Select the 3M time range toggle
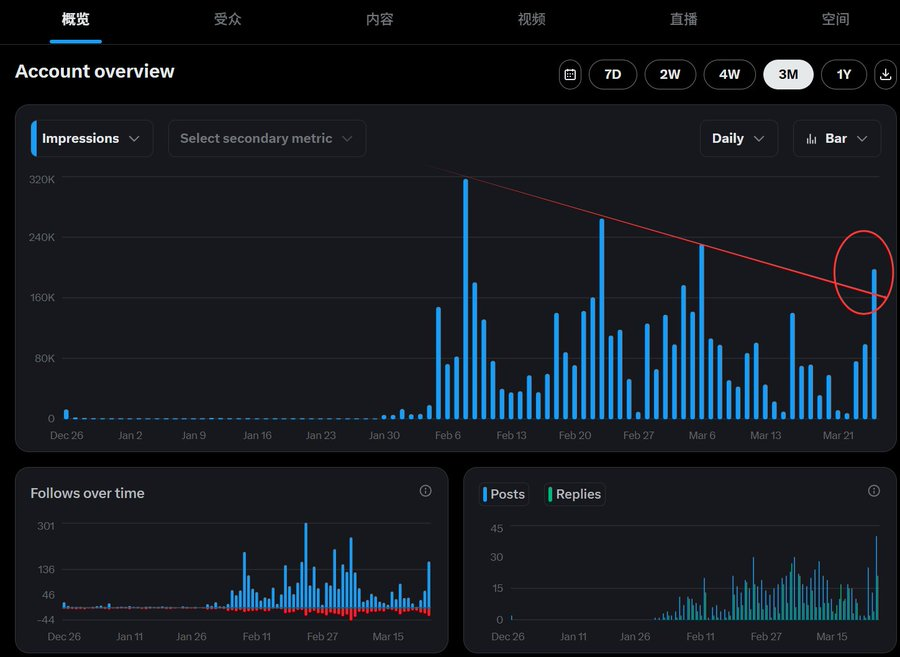The width and height of the screenshot is (900, 657). tap(788, 74)
